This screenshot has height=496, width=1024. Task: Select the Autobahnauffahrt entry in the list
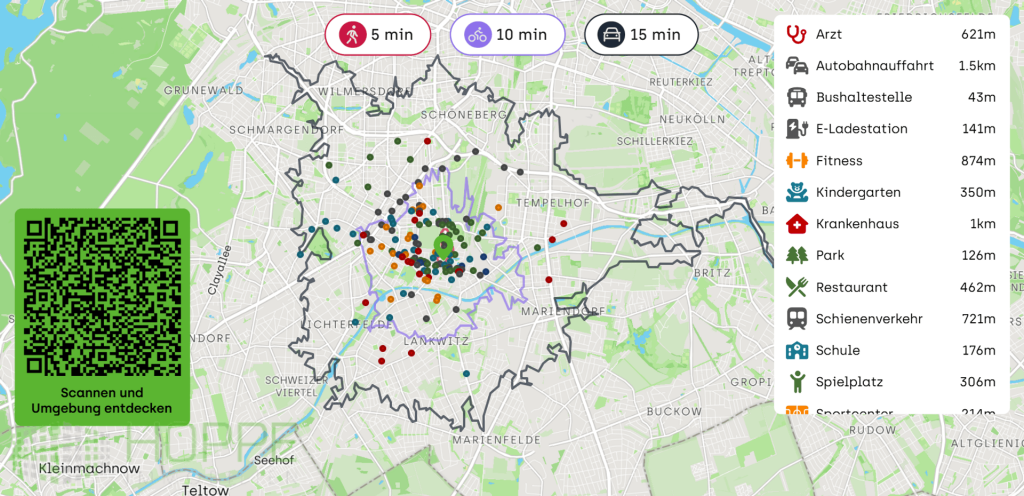tap(891, 65)
